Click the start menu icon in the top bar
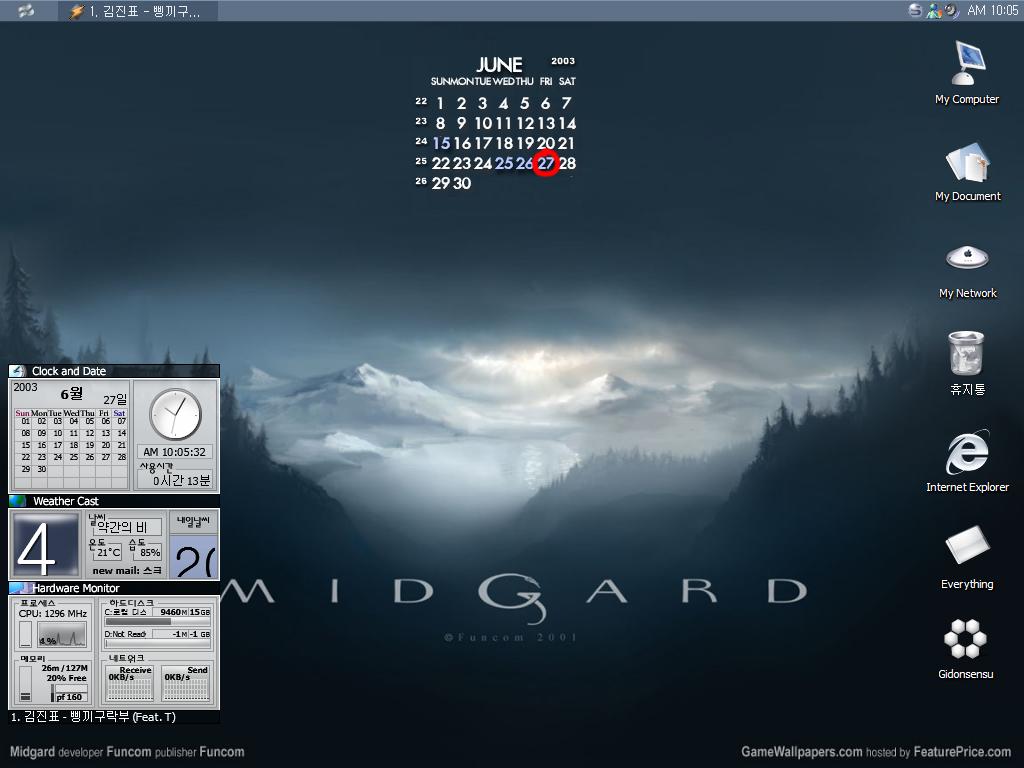1024x768 pixels. pyautogui.click(x=26, y=11)
